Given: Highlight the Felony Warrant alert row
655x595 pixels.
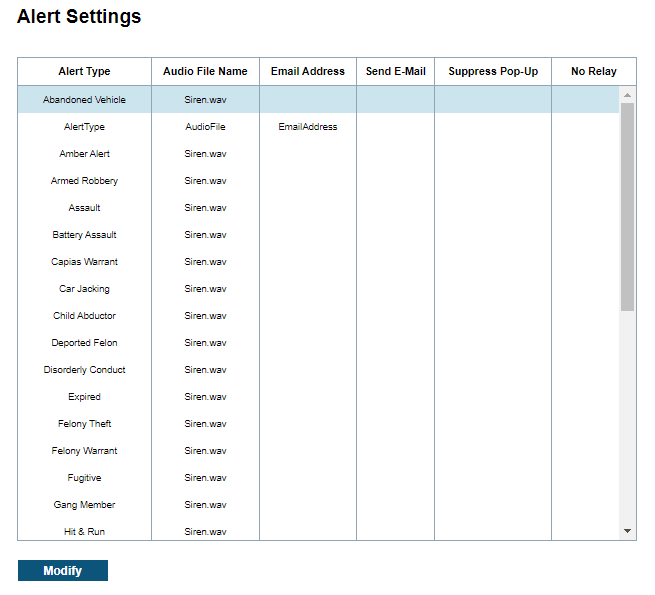Looking at the screenshot, I should [x=85, y=451].
